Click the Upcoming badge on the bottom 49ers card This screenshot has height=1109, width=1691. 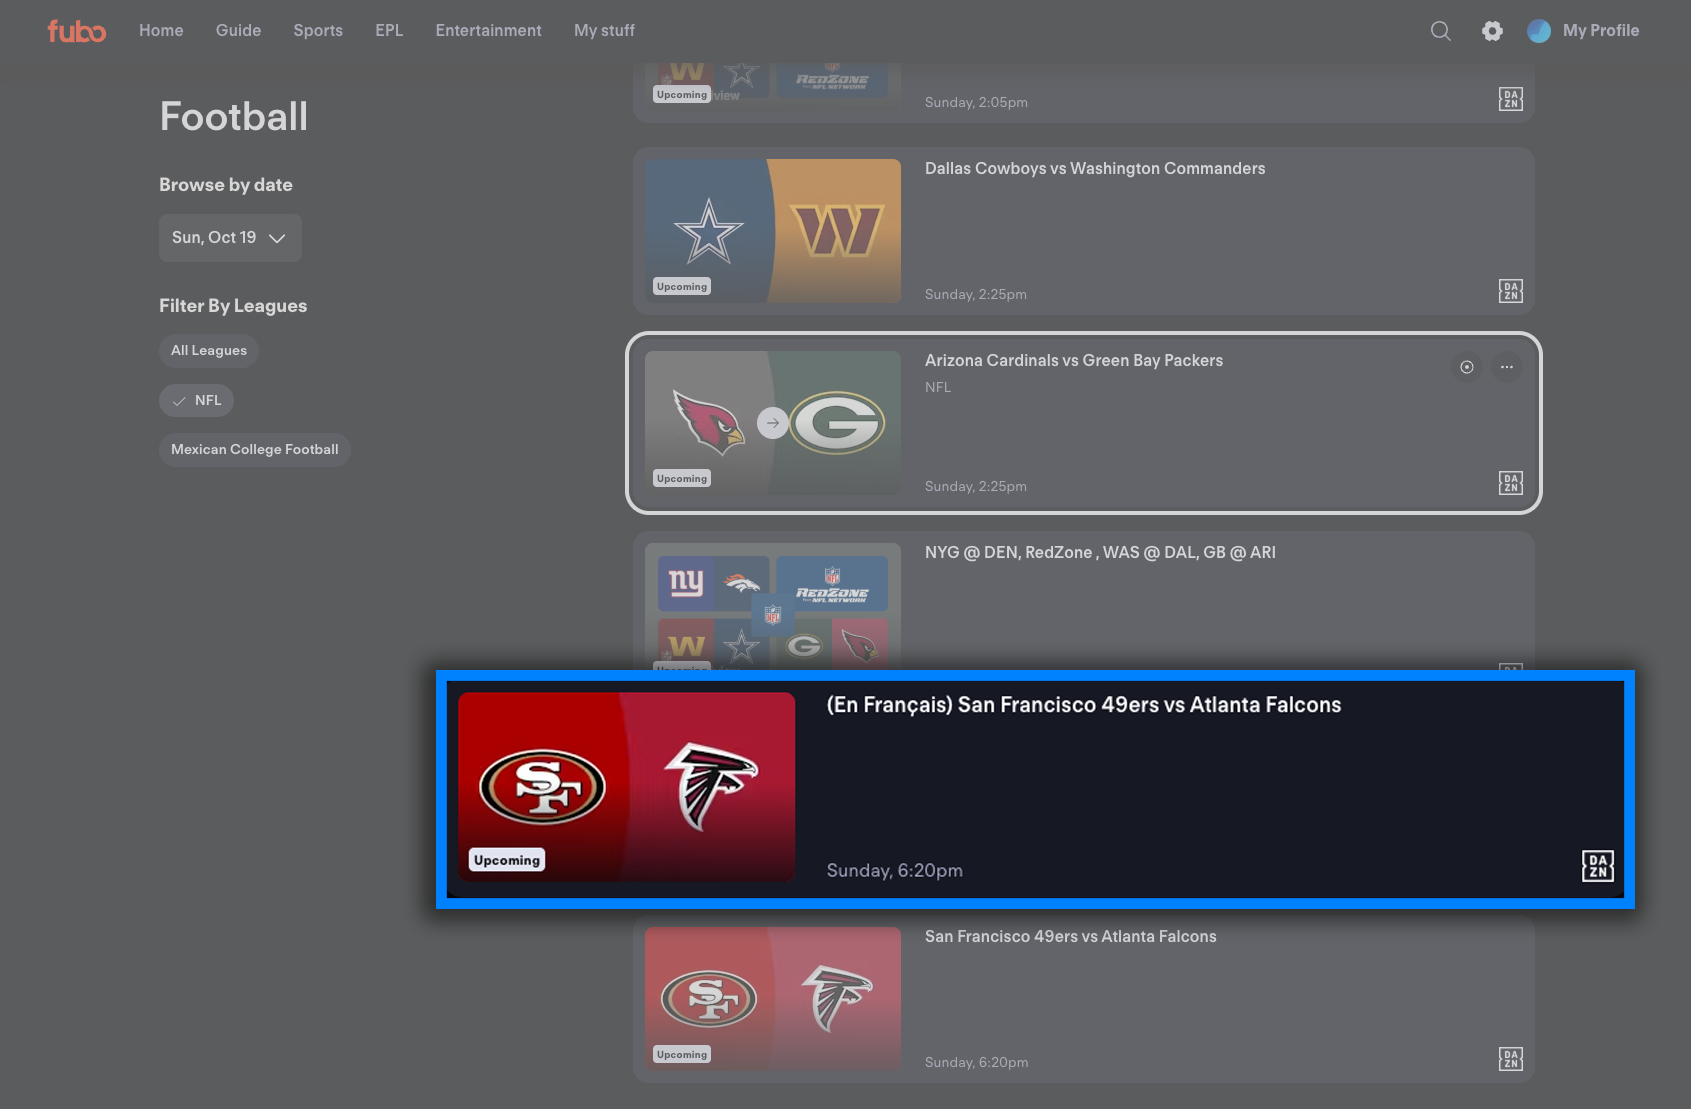click(x=682, y=1055)
